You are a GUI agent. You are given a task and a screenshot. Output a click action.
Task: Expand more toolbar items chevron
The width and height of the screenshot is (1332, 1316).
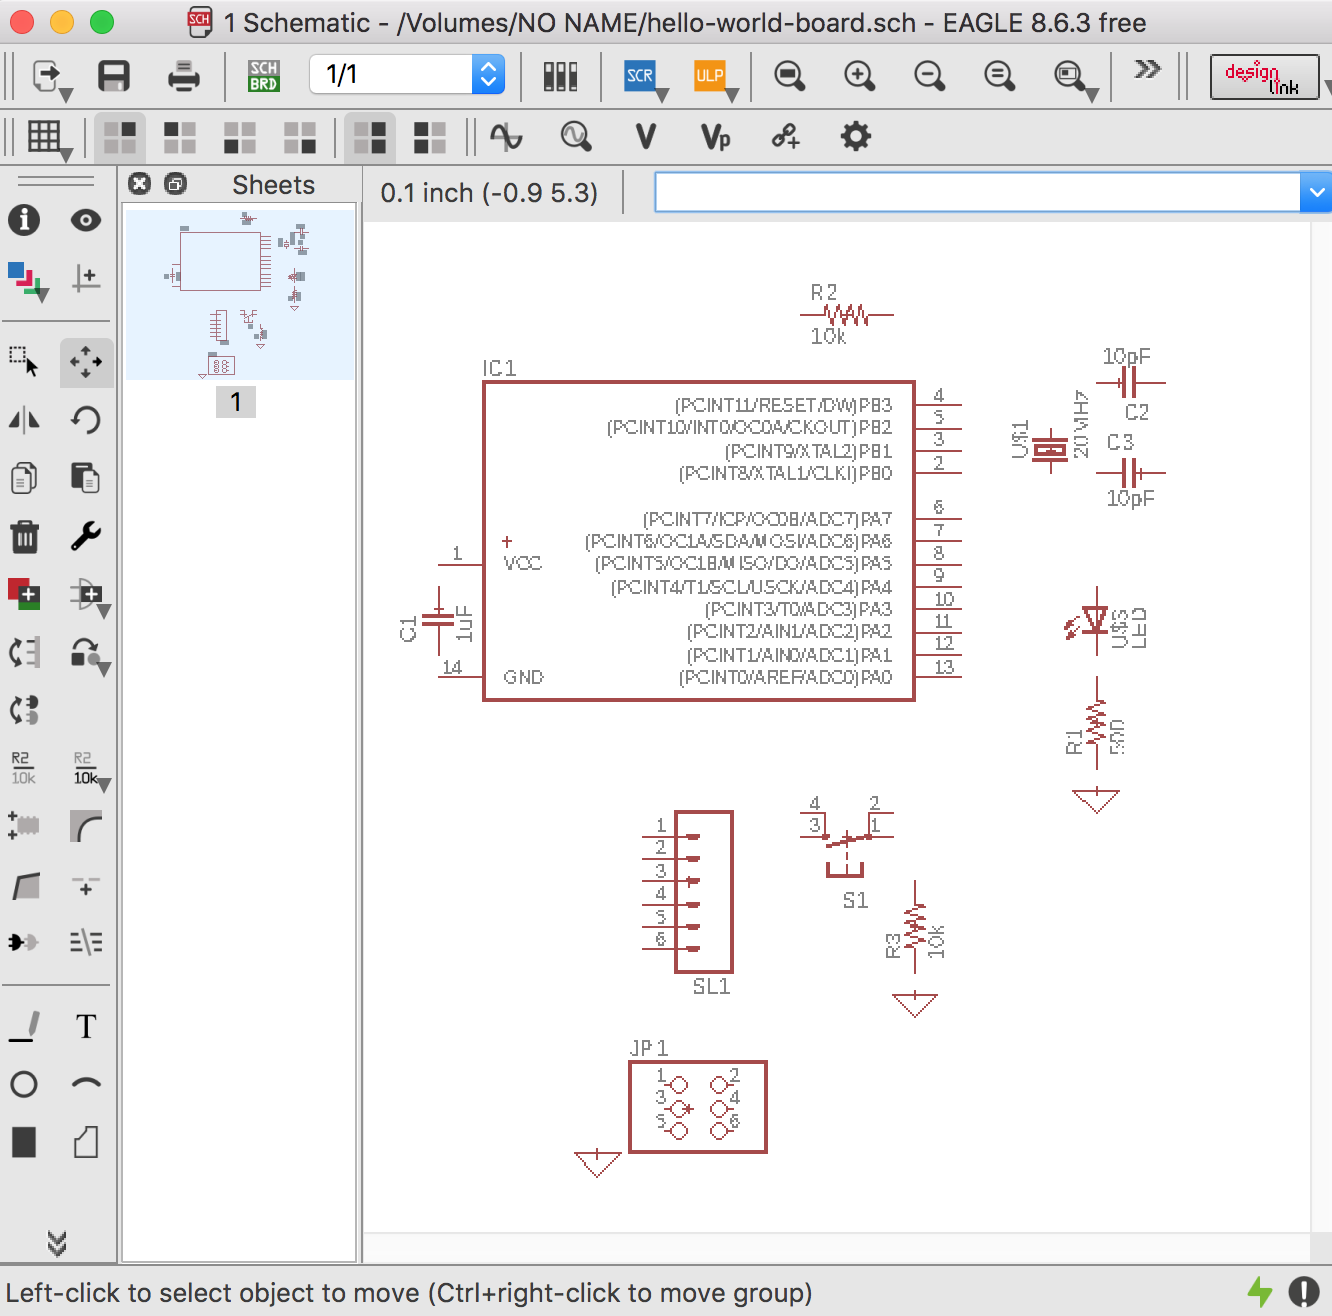click(x=1147, y=69)
